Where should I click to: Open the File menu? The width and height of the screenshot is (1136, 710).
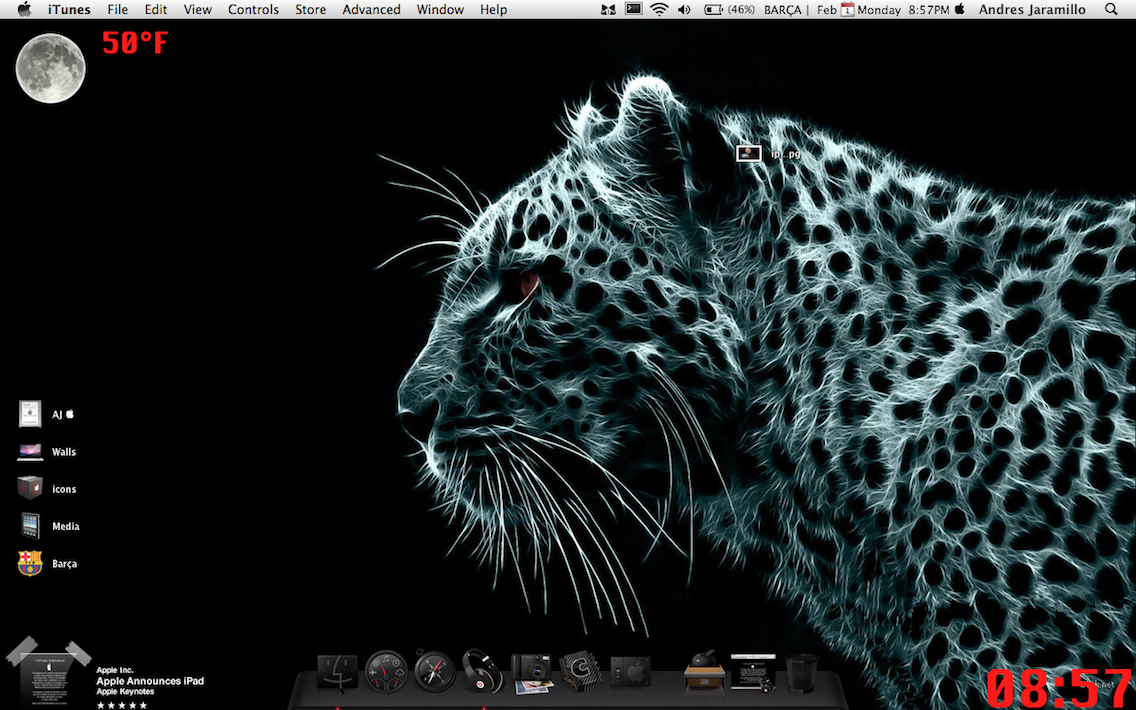coord(117,9)
